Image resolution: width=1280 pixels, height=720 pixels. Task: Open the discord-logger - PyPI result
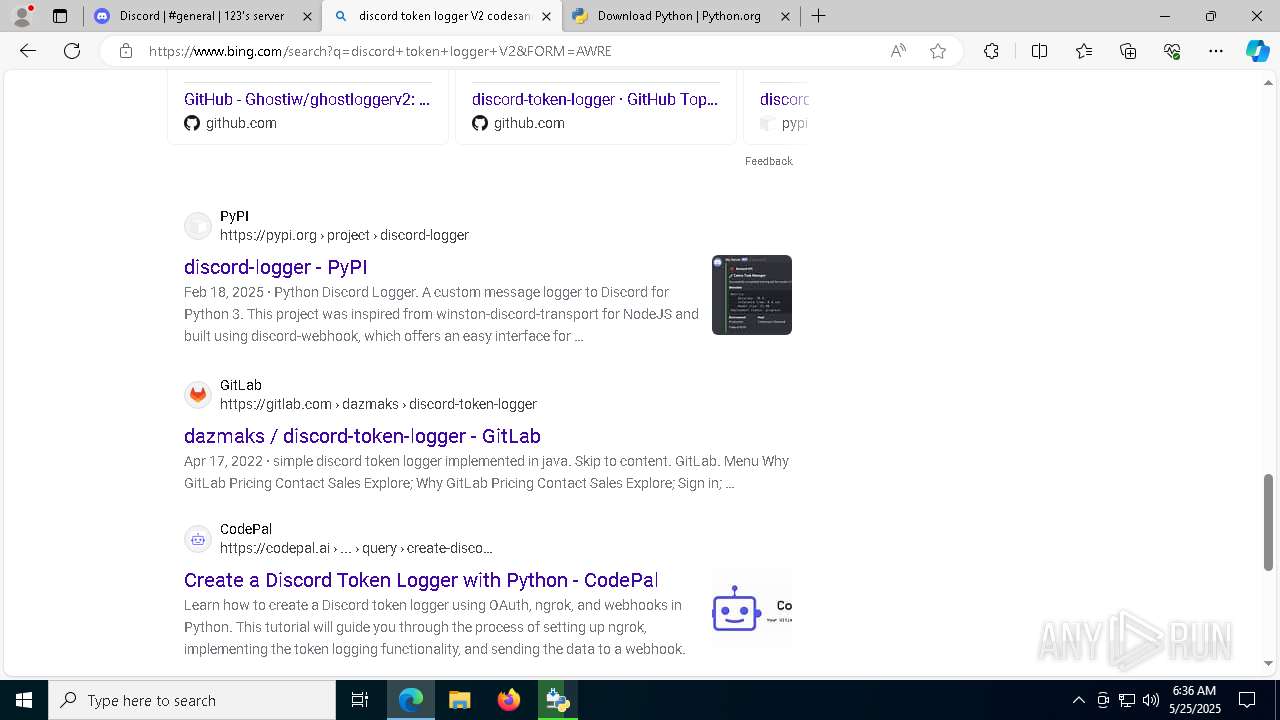tap(276, 267)
